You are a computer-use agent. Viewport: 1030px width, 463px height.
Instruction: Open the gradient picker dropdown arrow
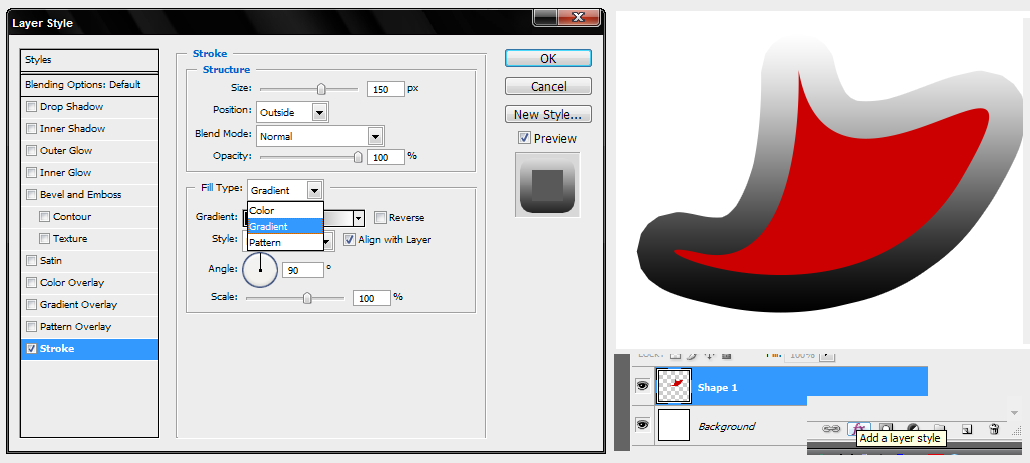[x=358, y=217]
